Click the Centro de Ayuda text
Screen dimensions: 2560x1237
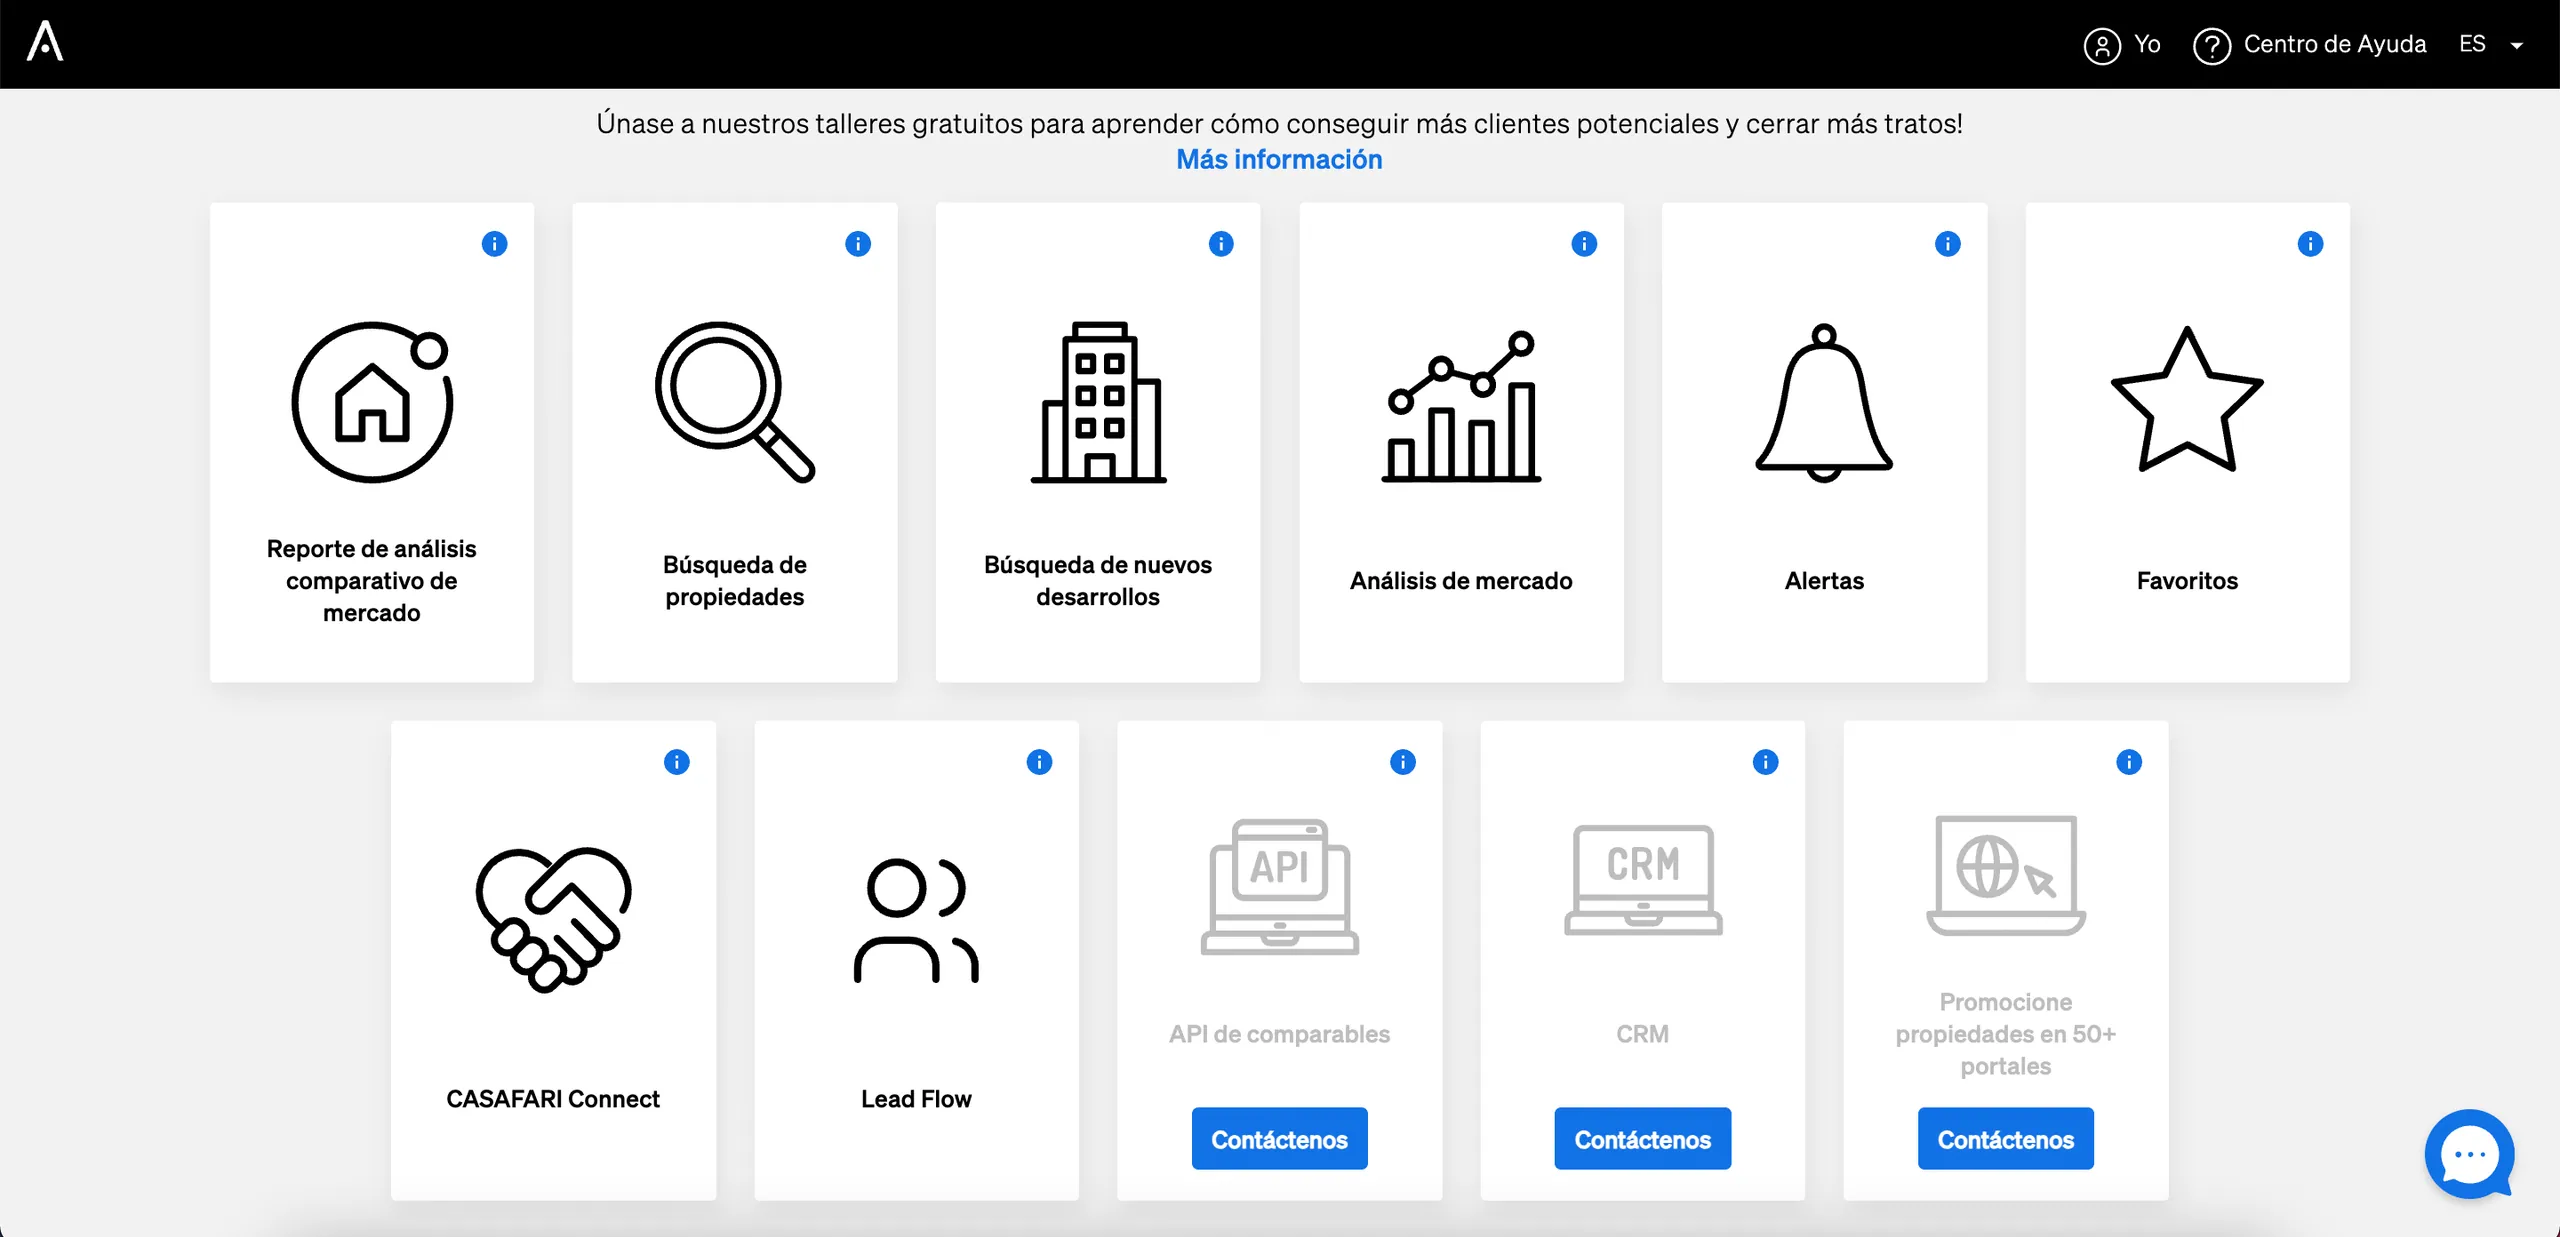2334,44
